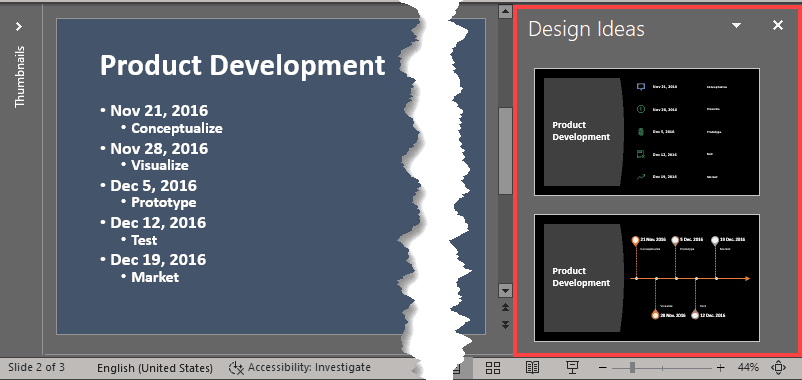Go to next slide with double down arrows
Viewport: 802px width, 380px height.
click(x=505, y=325)
